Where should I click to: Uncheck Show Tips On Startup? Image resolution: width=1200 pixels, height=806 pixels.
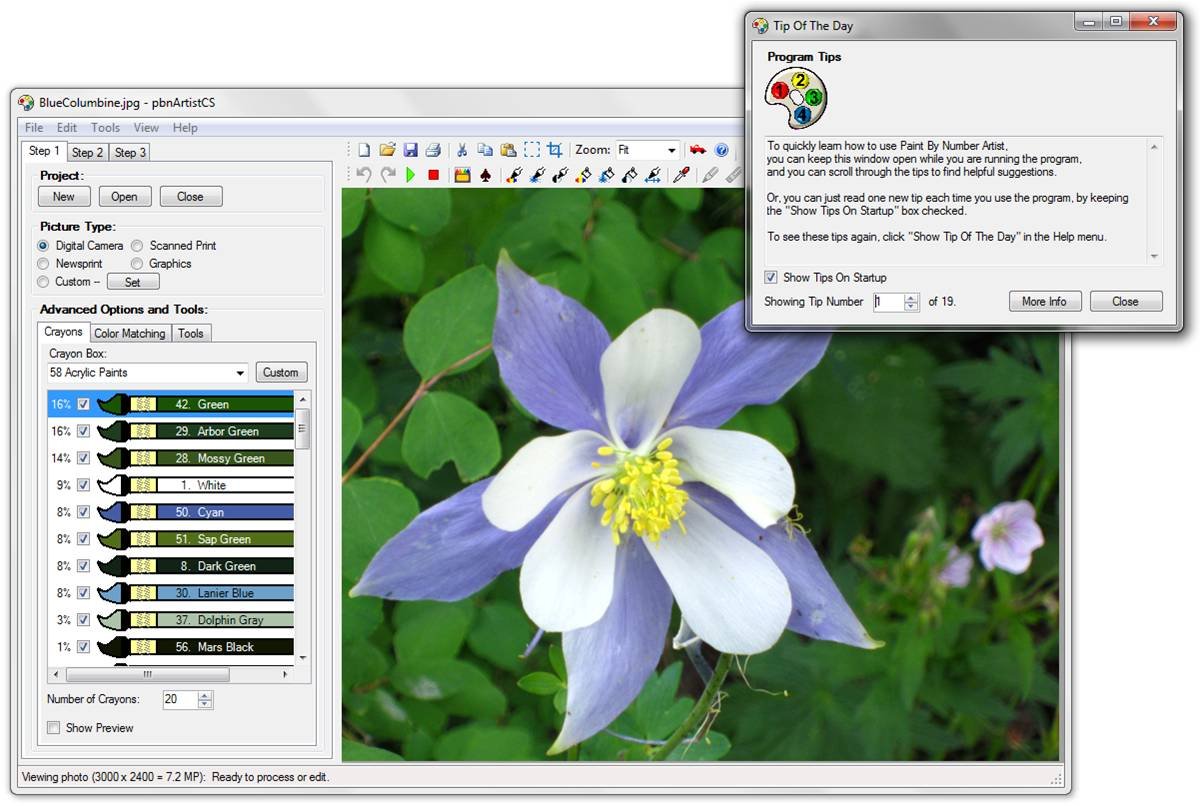(769, 277)
